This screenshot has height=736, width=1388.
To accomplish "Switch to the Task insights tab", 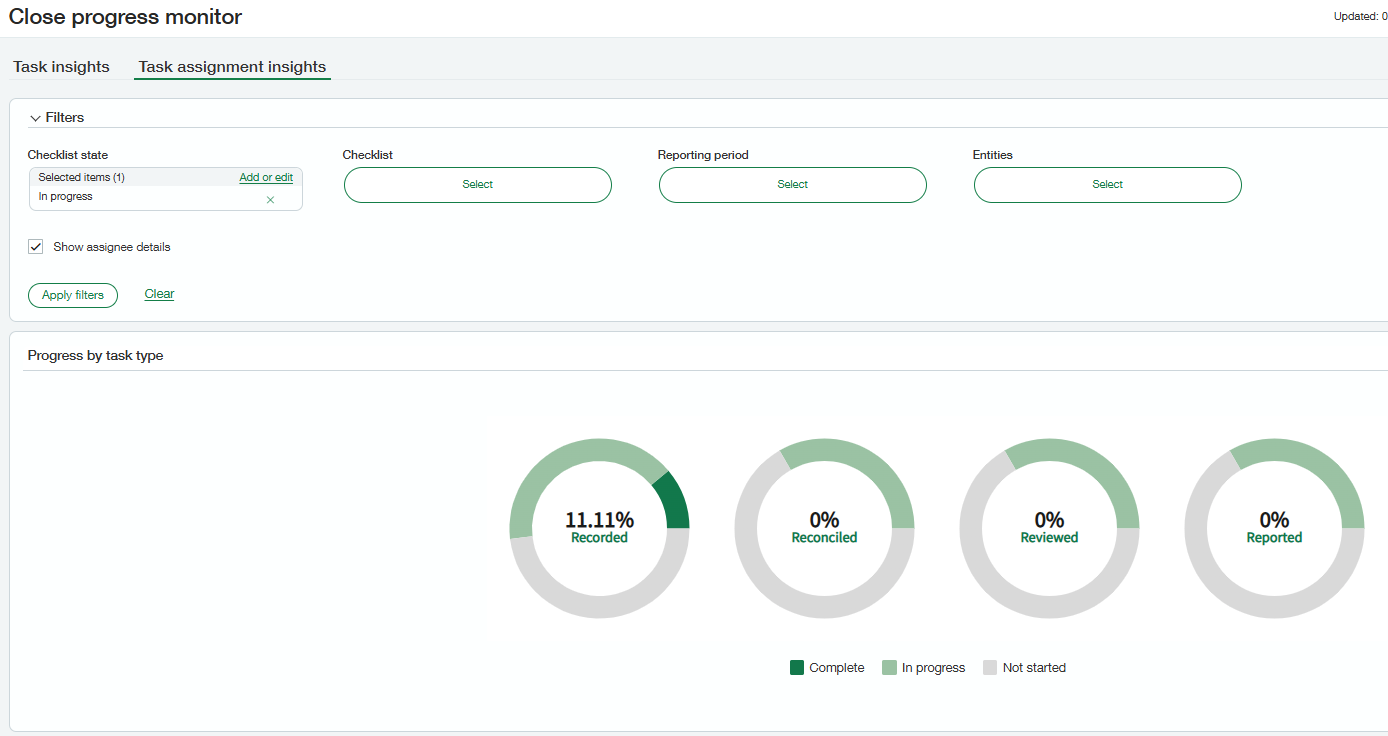I will click(61, 67).
